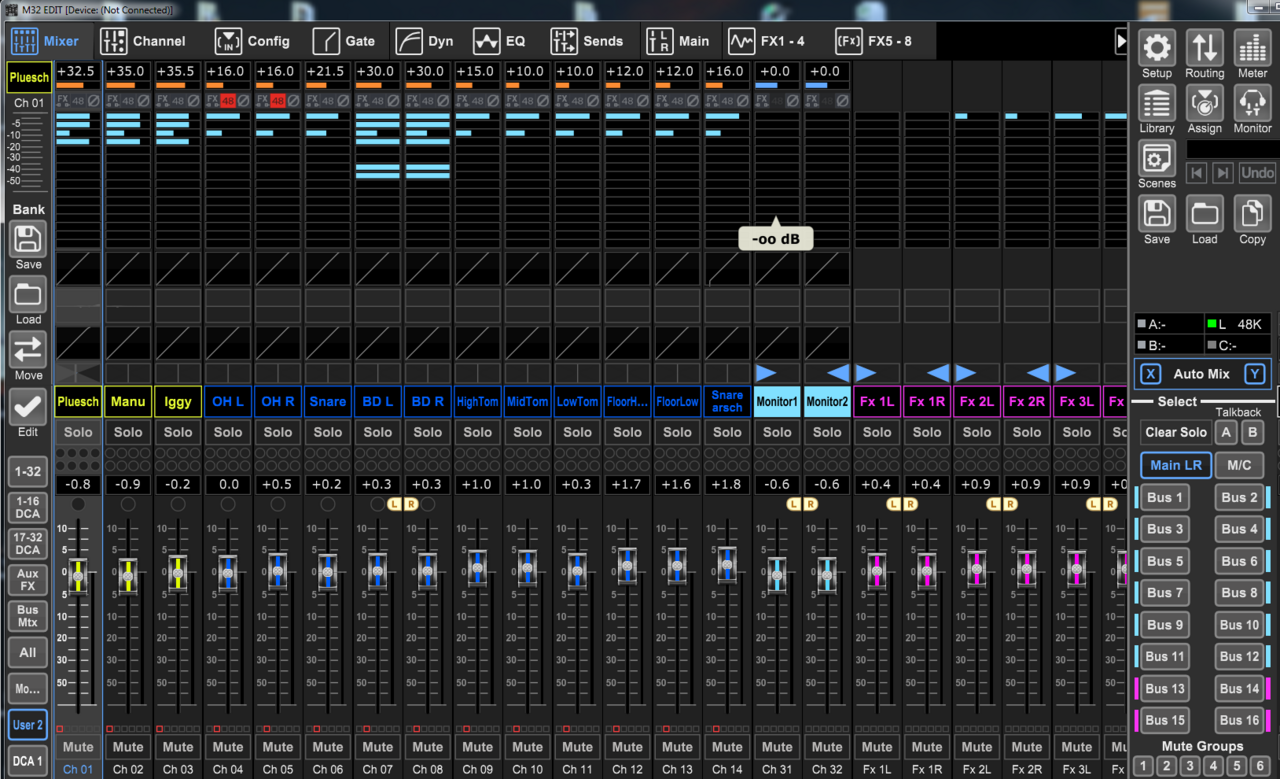The height and width of the screenshot is (779, 1280).
Task: Click the Move arrows icon
Action: [28, 350]
